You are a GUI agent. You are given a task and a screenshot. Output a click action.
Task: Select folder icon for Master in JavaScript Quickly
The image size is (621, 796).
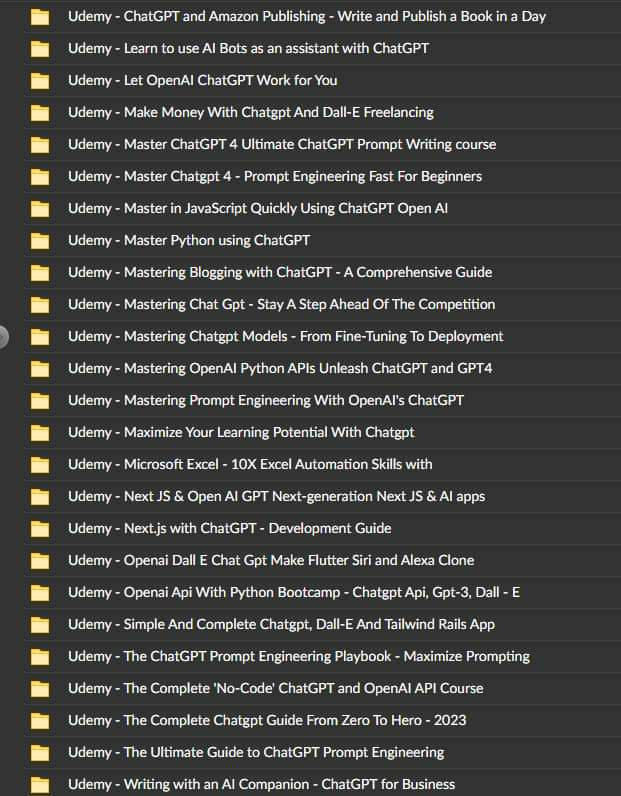[x=40, y=209]
